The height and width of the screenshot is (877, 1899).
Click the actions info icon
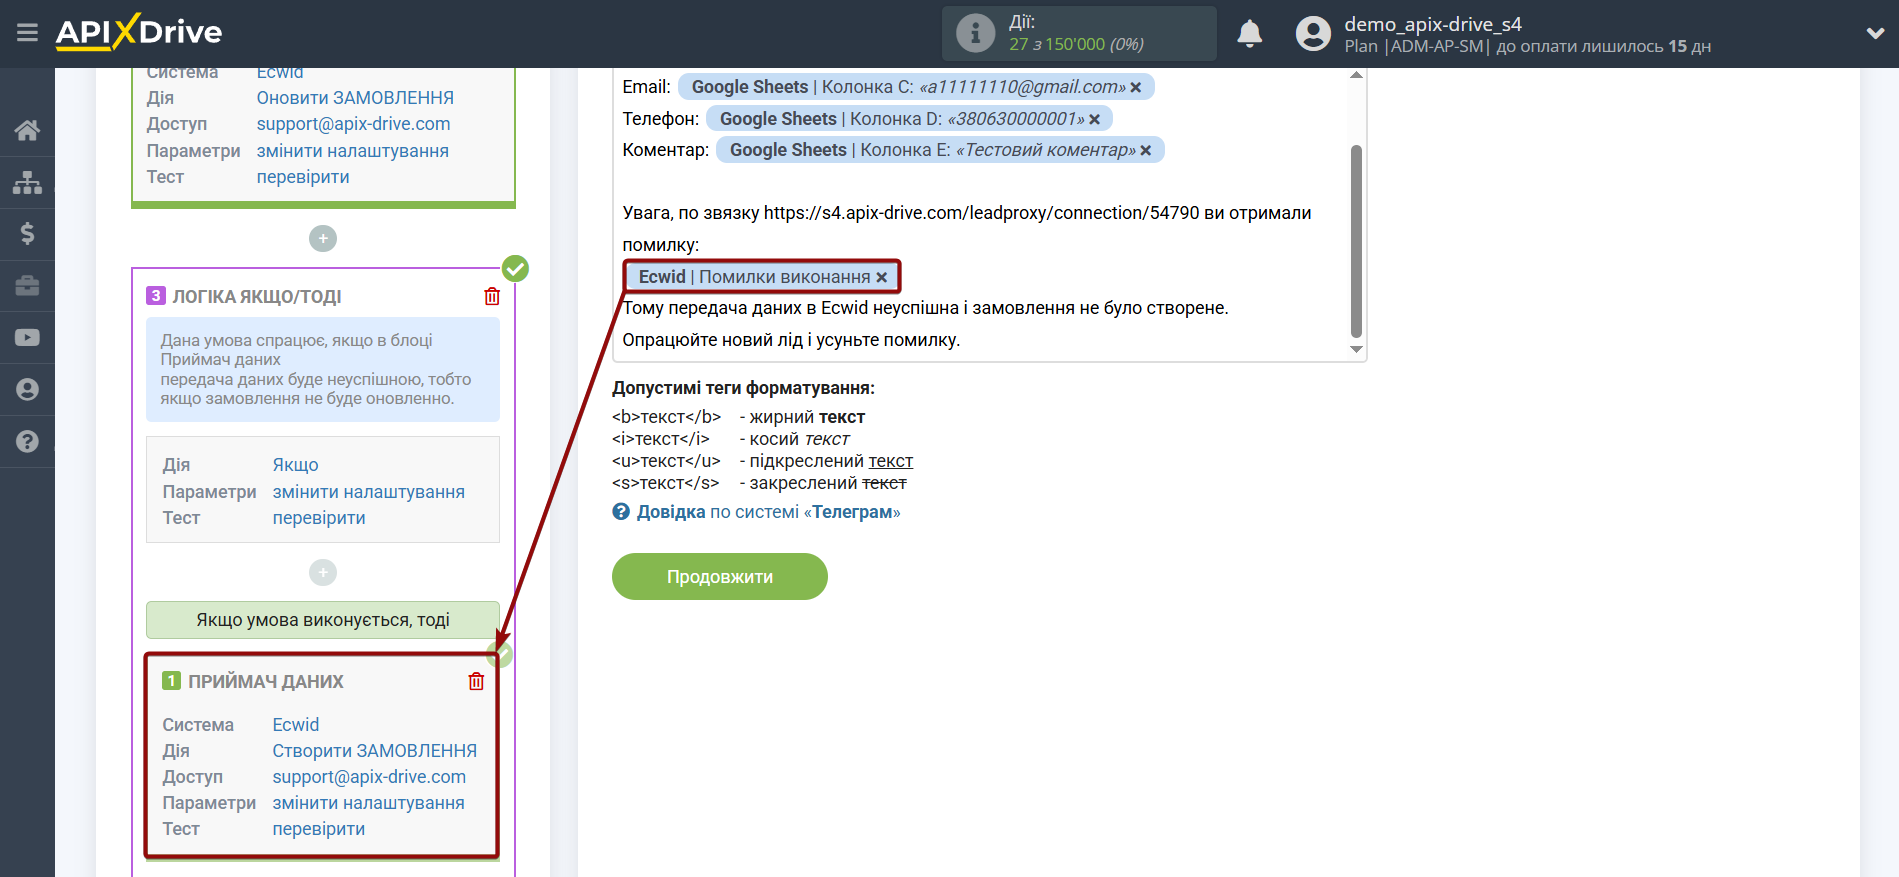click(975, 33)
